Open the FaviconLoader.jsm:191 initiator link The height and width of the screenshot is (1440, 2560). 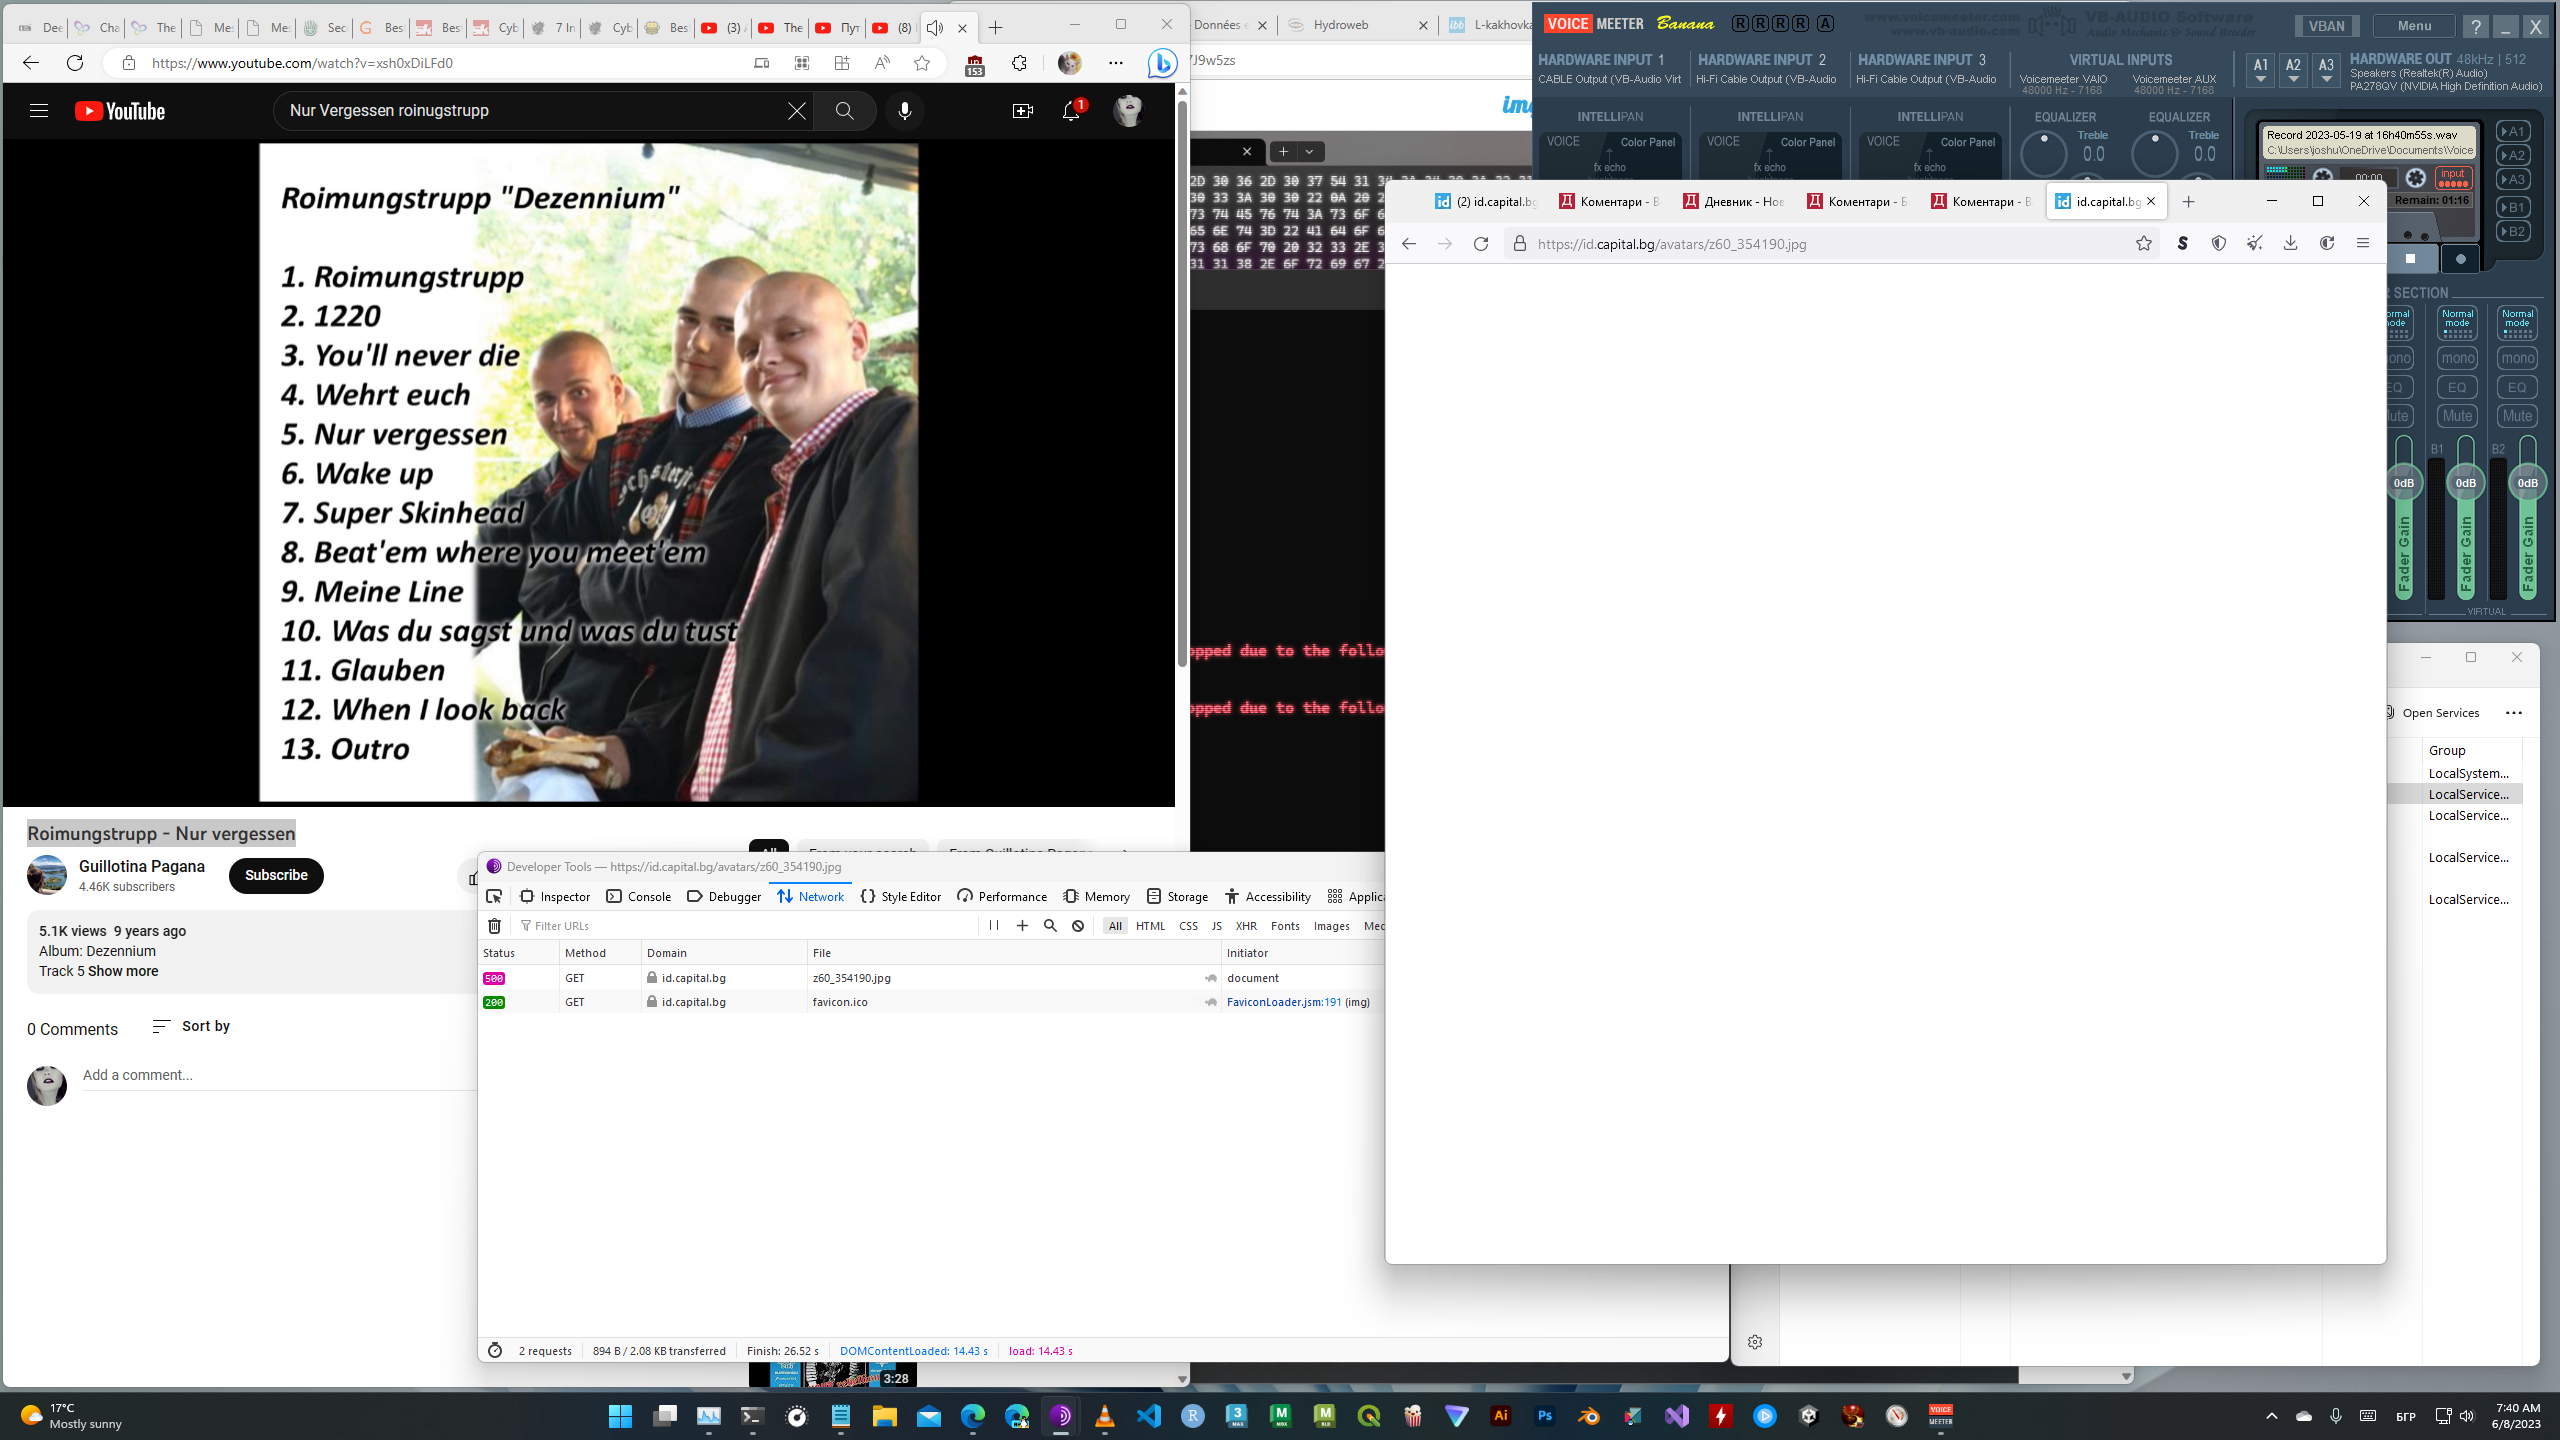[1284, 1002]
